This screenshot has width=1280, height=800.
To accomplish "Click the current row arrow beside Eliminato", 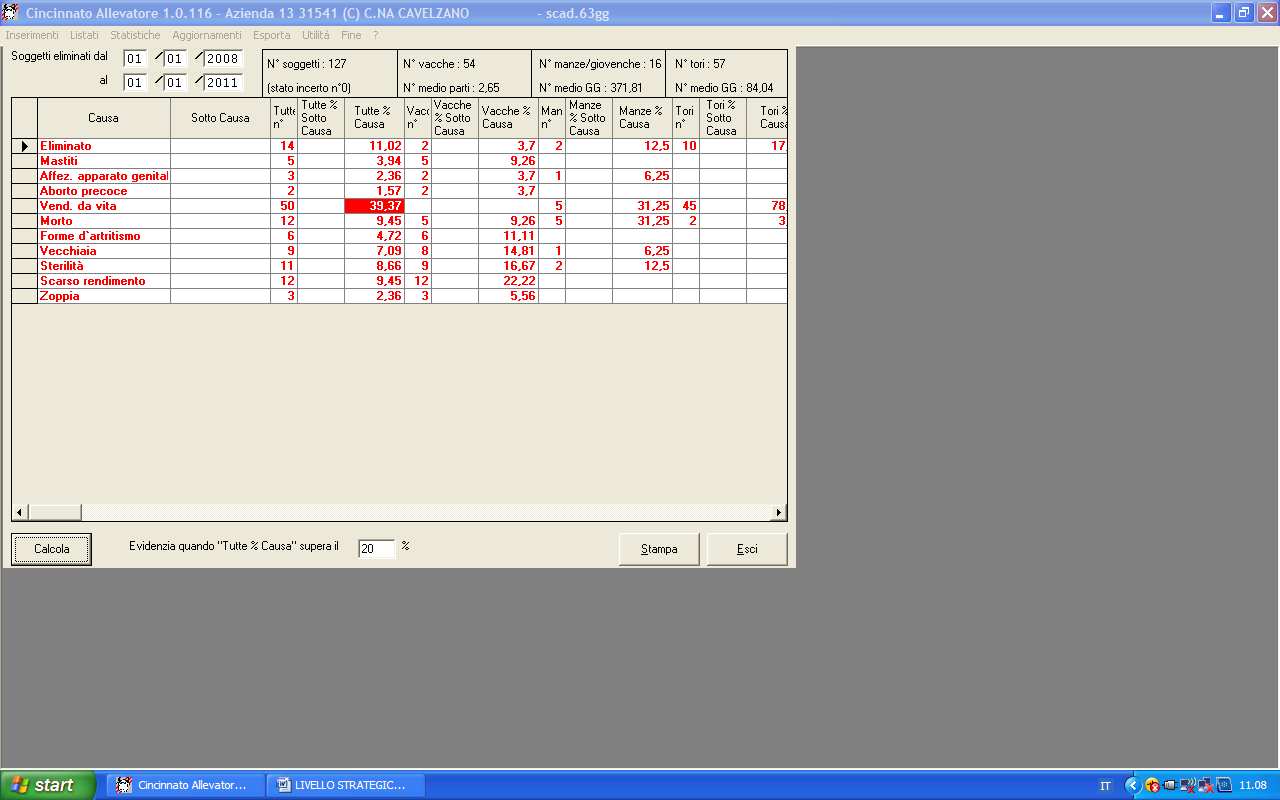I will click(24, 146).
